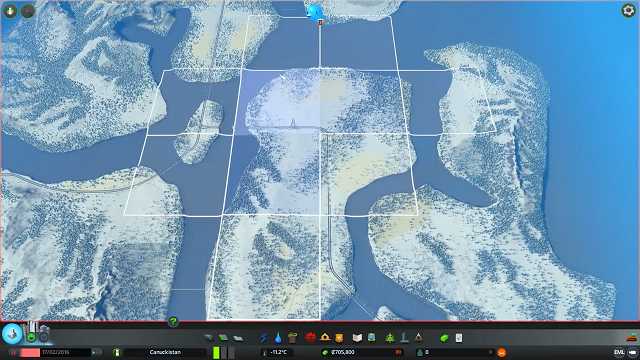Image resolution: width=640 pixels, height=360 pixels.
Task: Open the options gear menu
Action: point(628,10)
